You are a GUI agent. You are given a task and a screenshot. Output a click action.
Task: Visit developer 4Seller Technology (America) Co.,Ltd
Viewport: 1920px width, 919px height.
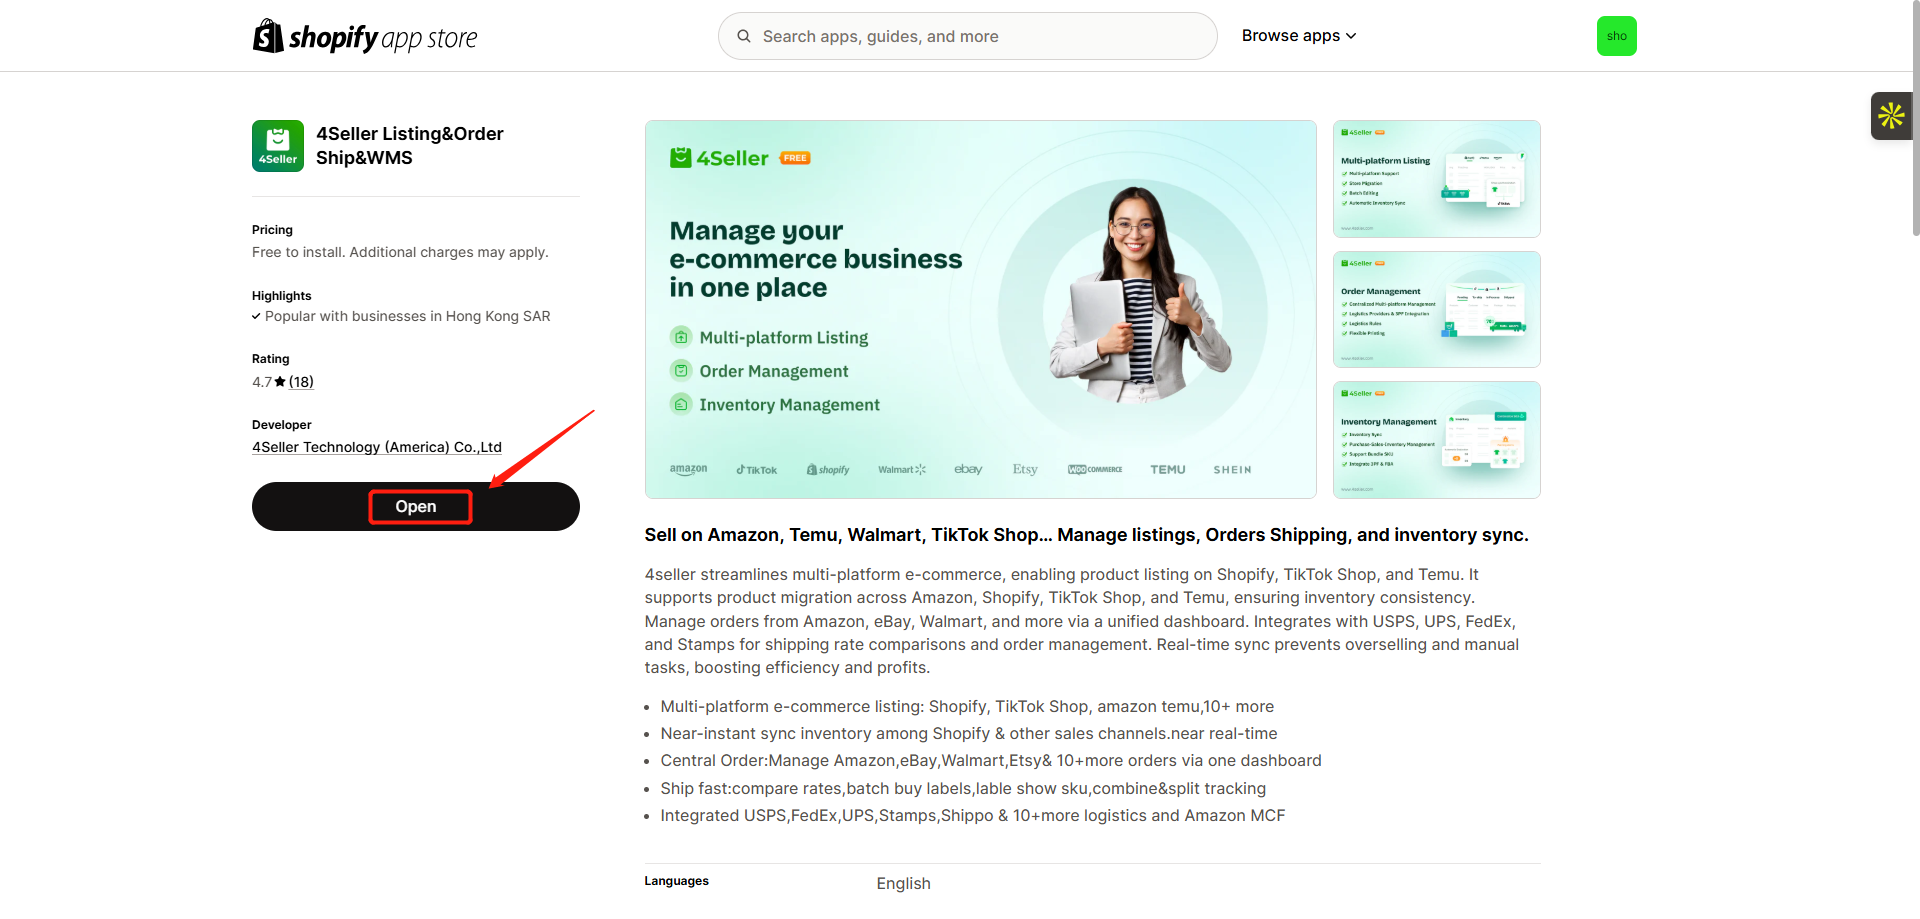377,447
